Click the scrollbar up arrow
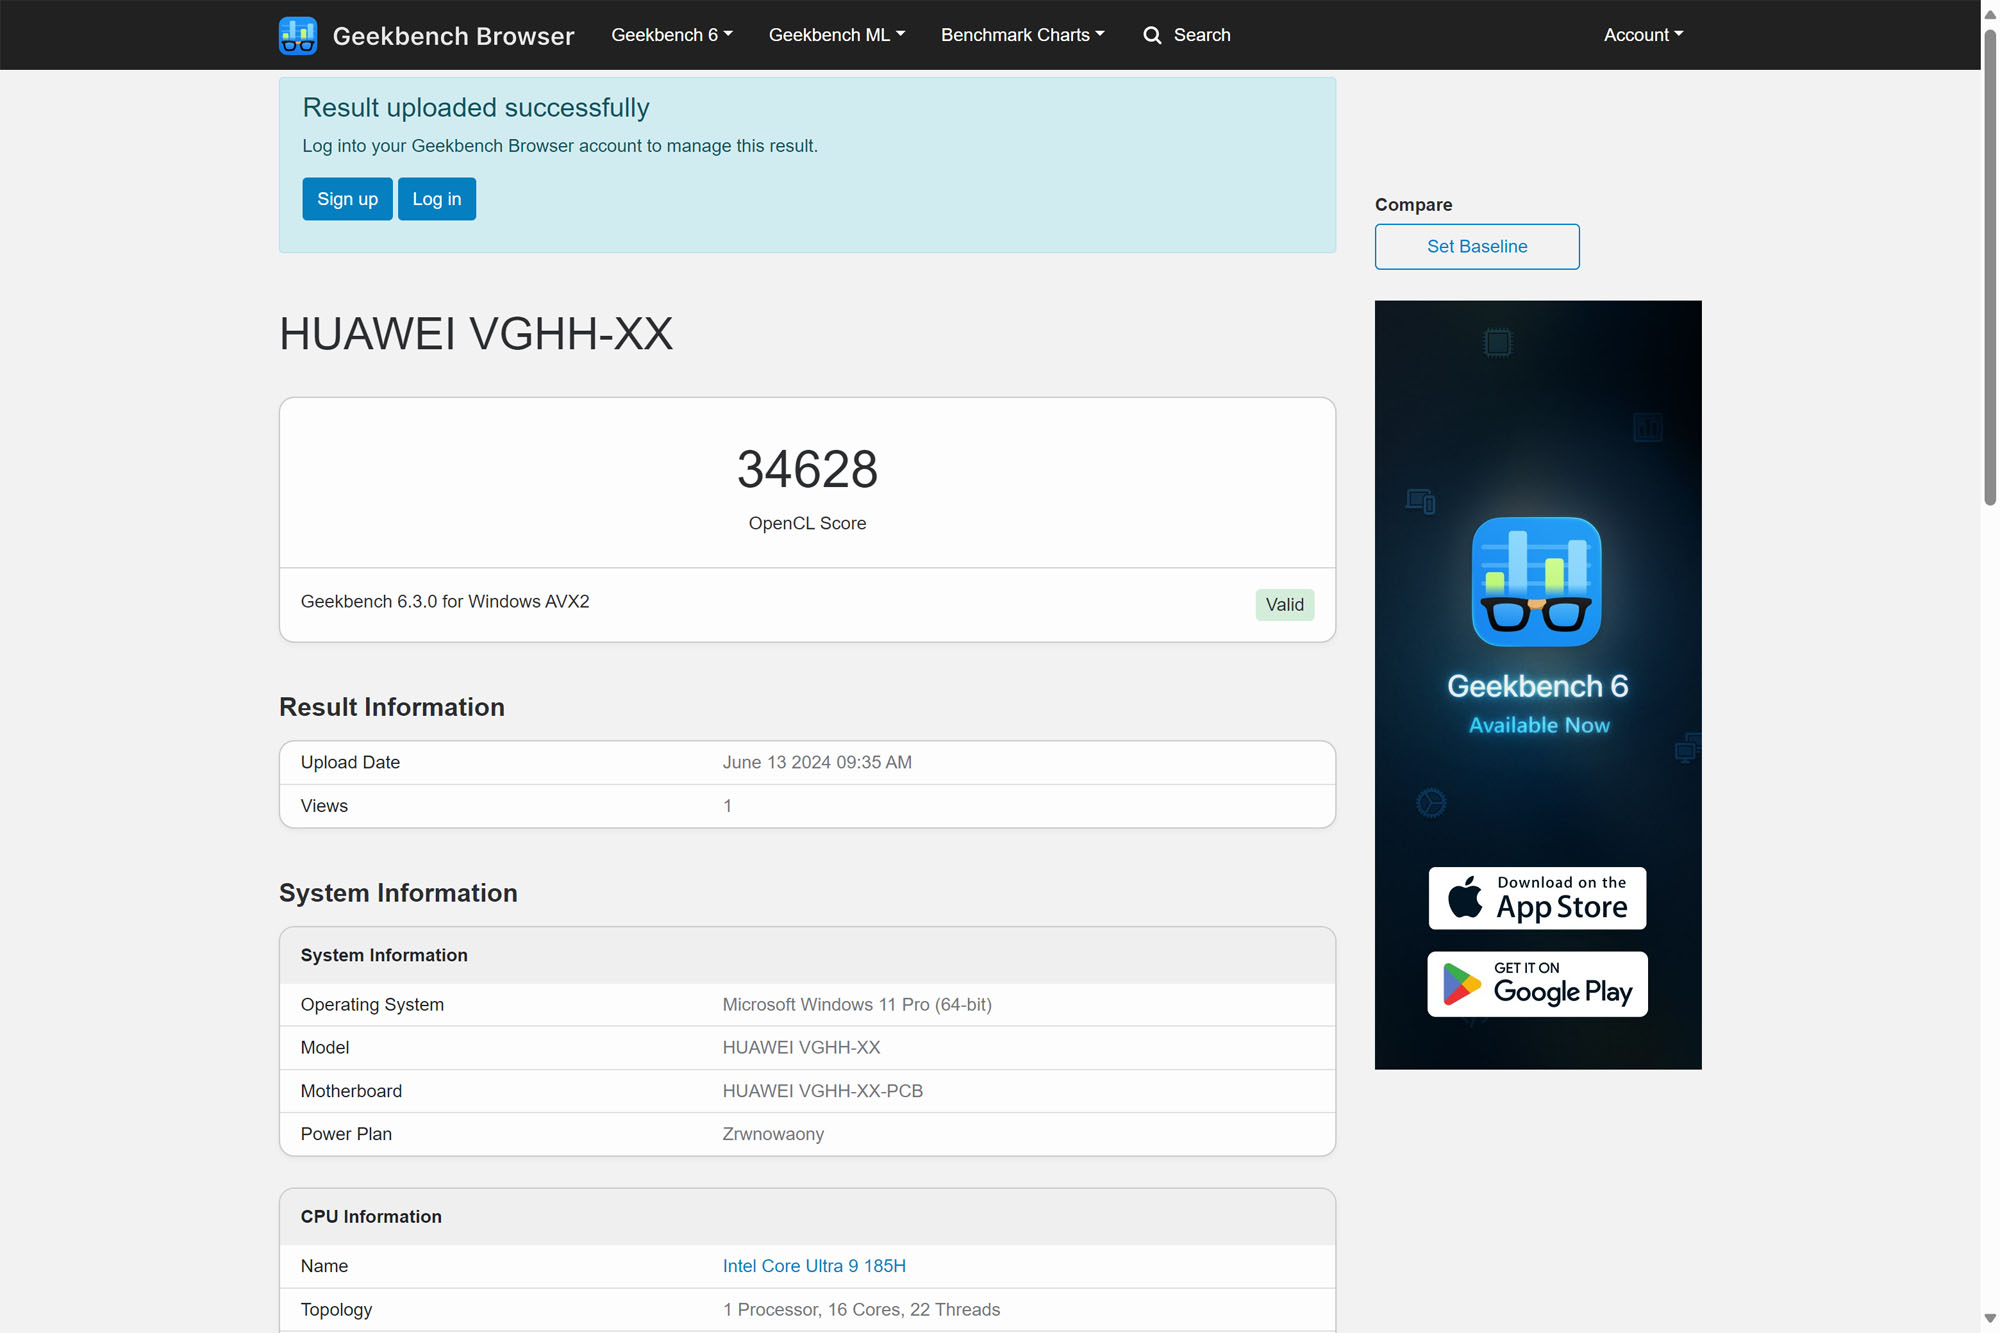The width and height of the screenshot is (2000, 1333). [x=1990, y=13]
